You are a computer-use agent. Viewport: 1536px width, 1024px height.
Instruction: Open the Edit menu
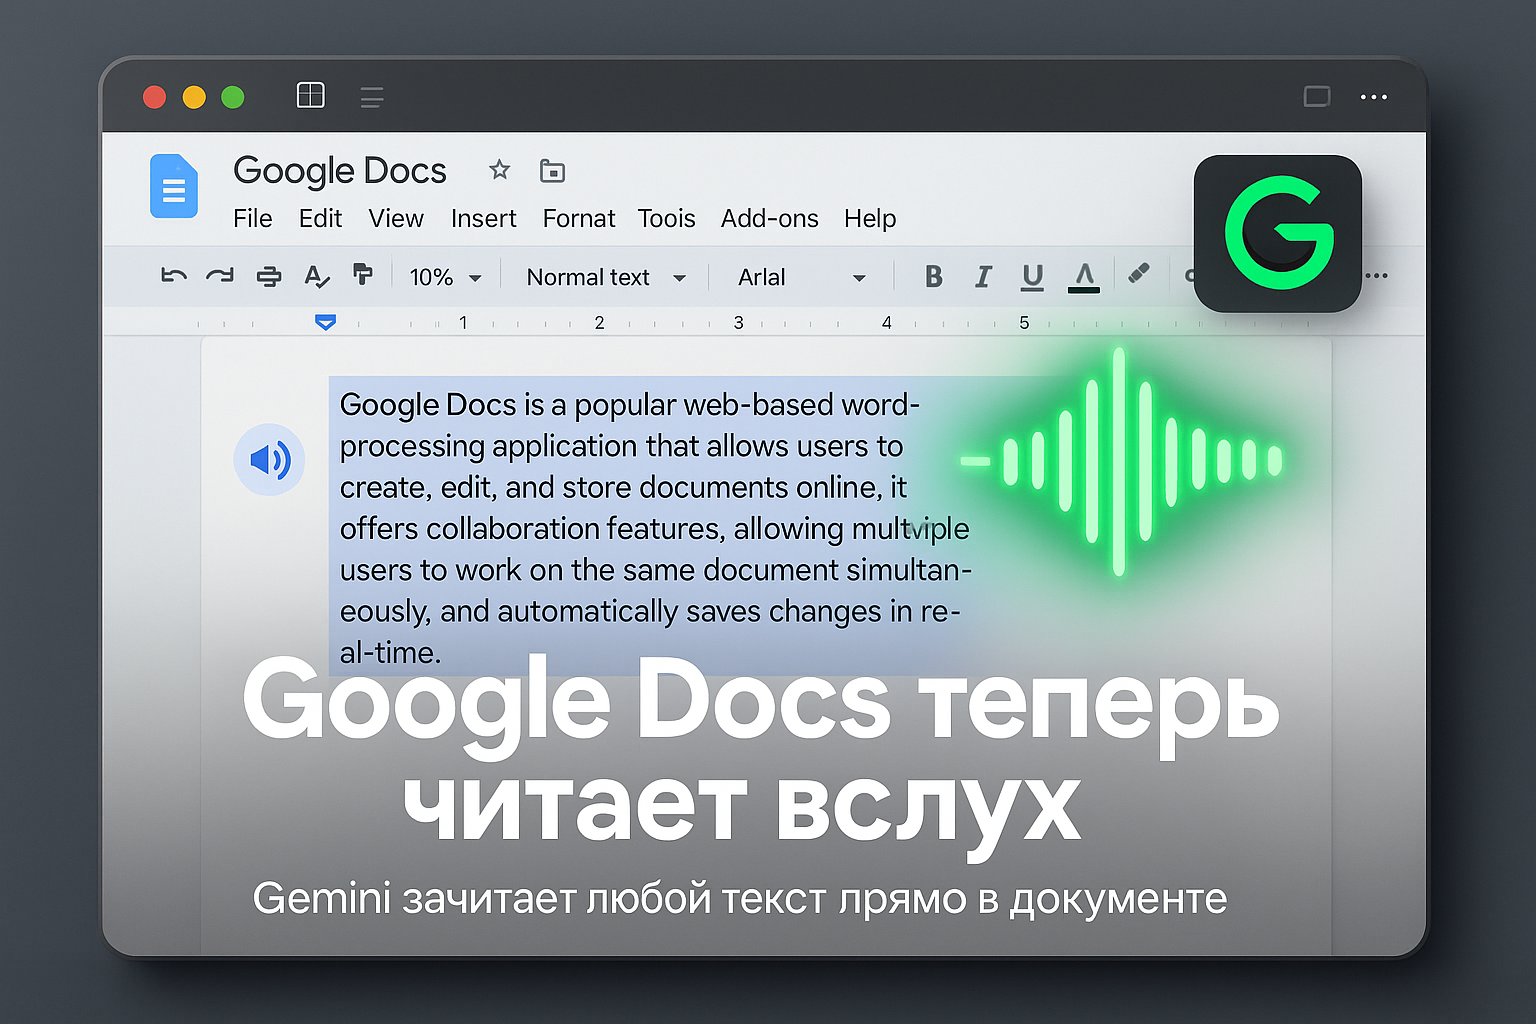[320, 218]
